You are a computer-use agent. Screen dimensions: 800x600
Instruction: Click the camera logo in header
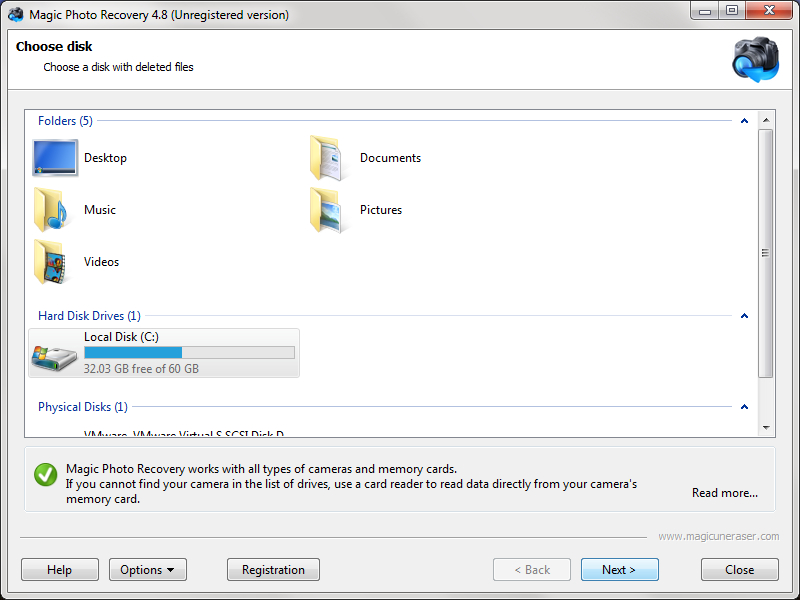click(x=754, y=60)
